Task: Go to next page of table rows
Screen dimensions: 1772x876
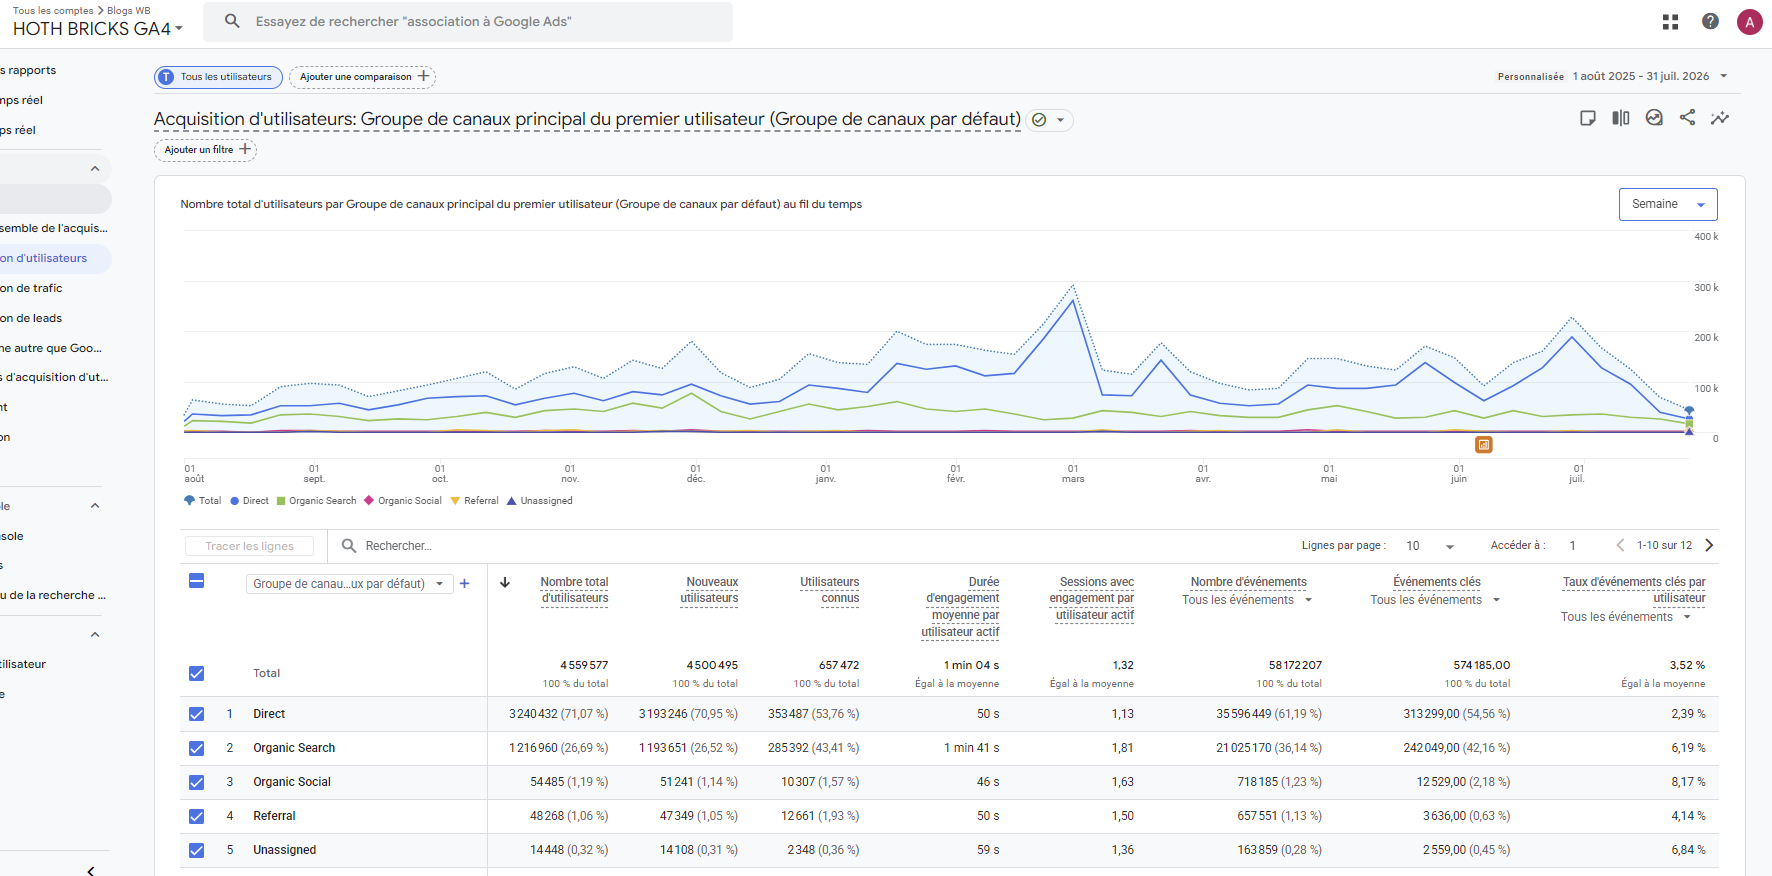Action: [x=1709, y=545]
